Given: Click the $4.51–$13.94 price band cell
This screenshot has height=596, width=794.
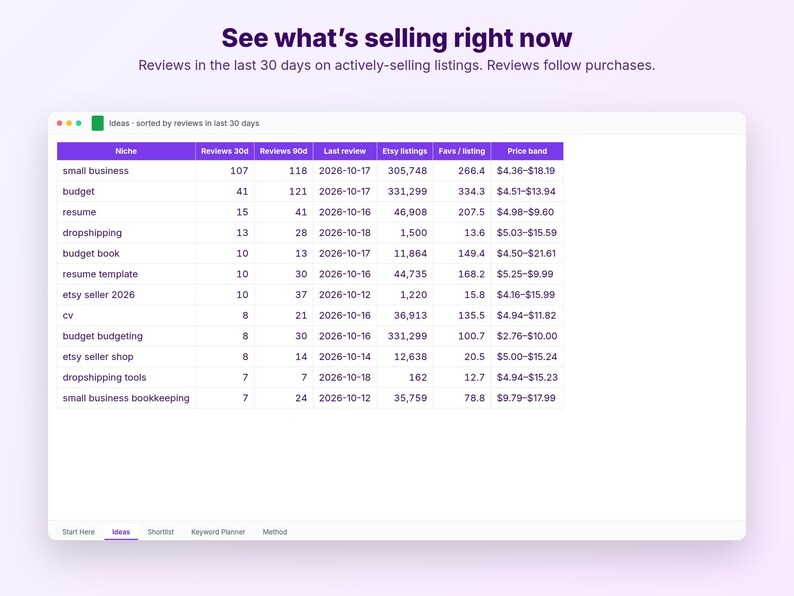Looking at the screenshot, I should pyautogui.click(x=527, y=191).
